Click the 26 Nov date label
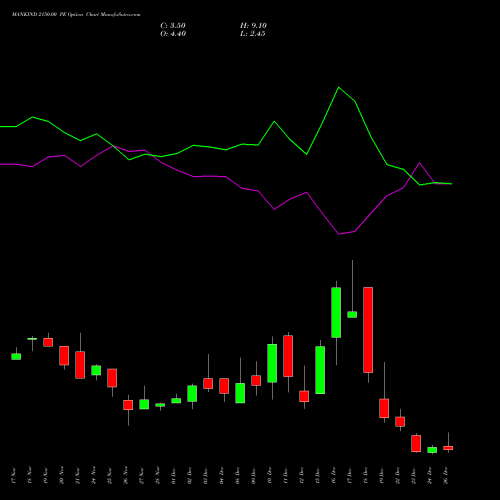 (x=126, y=476)
